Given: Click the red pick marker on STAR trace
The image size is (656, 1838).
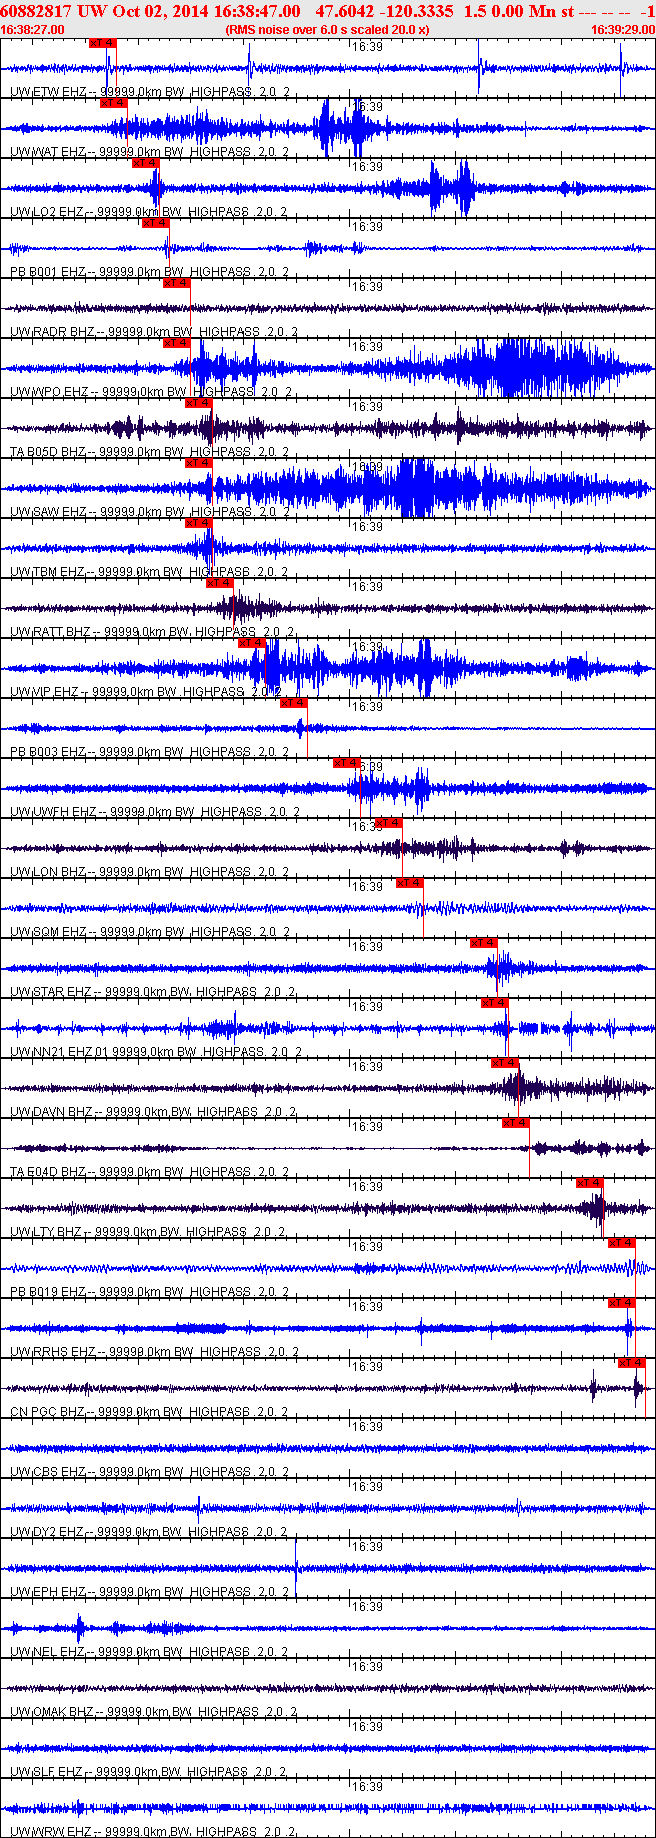Looking at the screenshot, I should point(484,943).
